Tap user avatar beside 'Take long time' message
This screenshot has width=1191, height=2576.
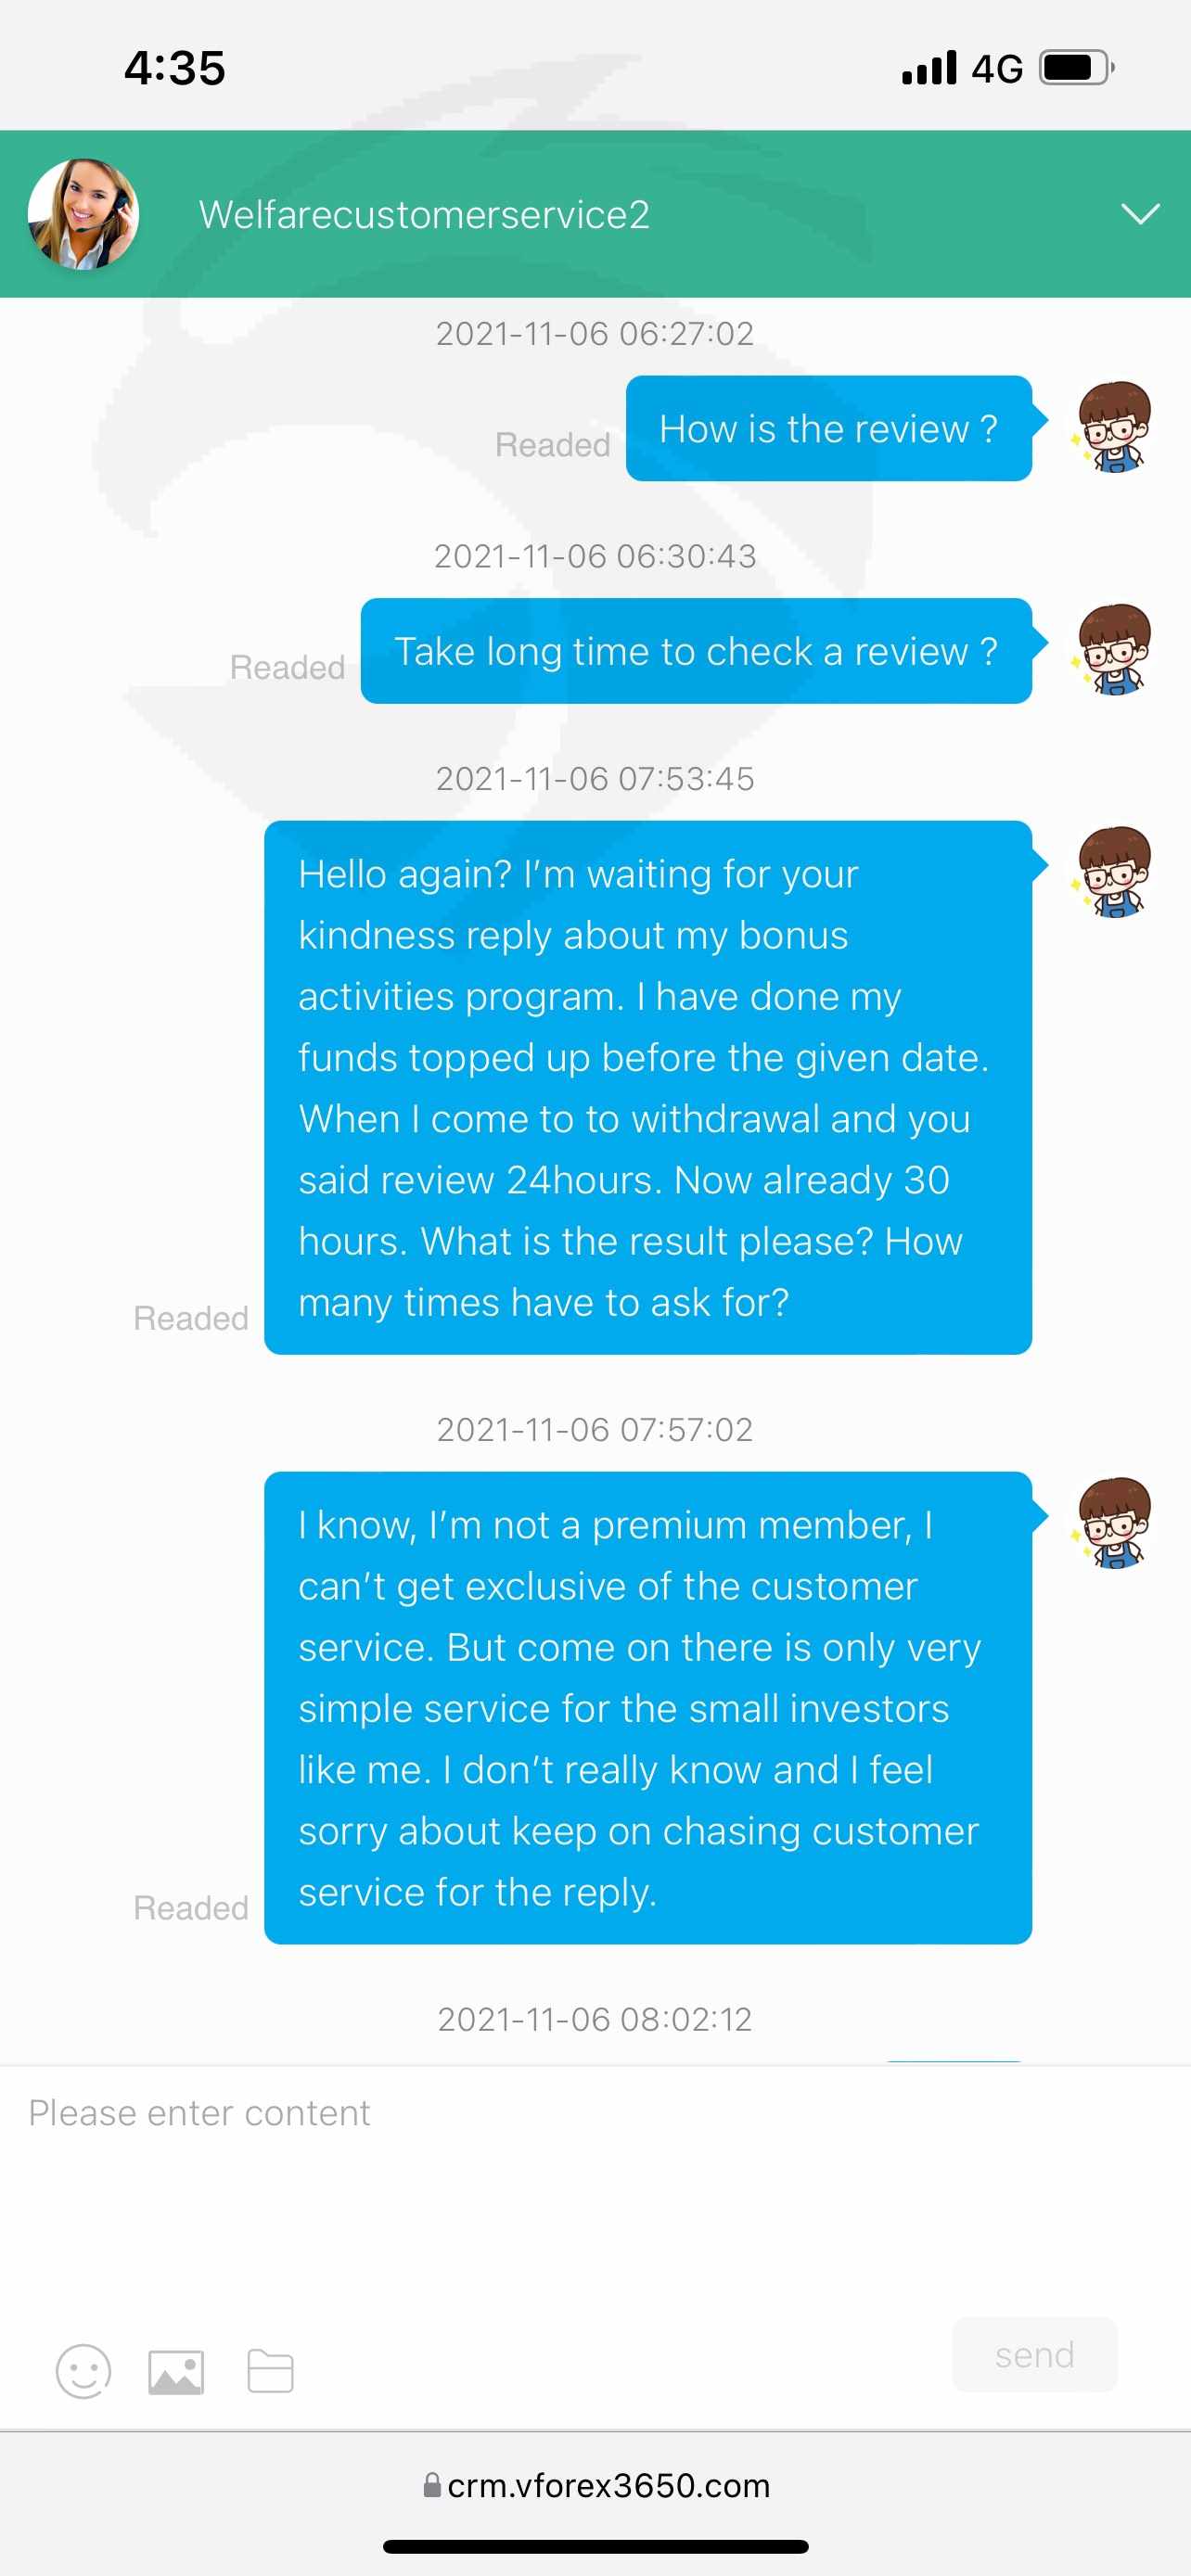click(1113, 650)
